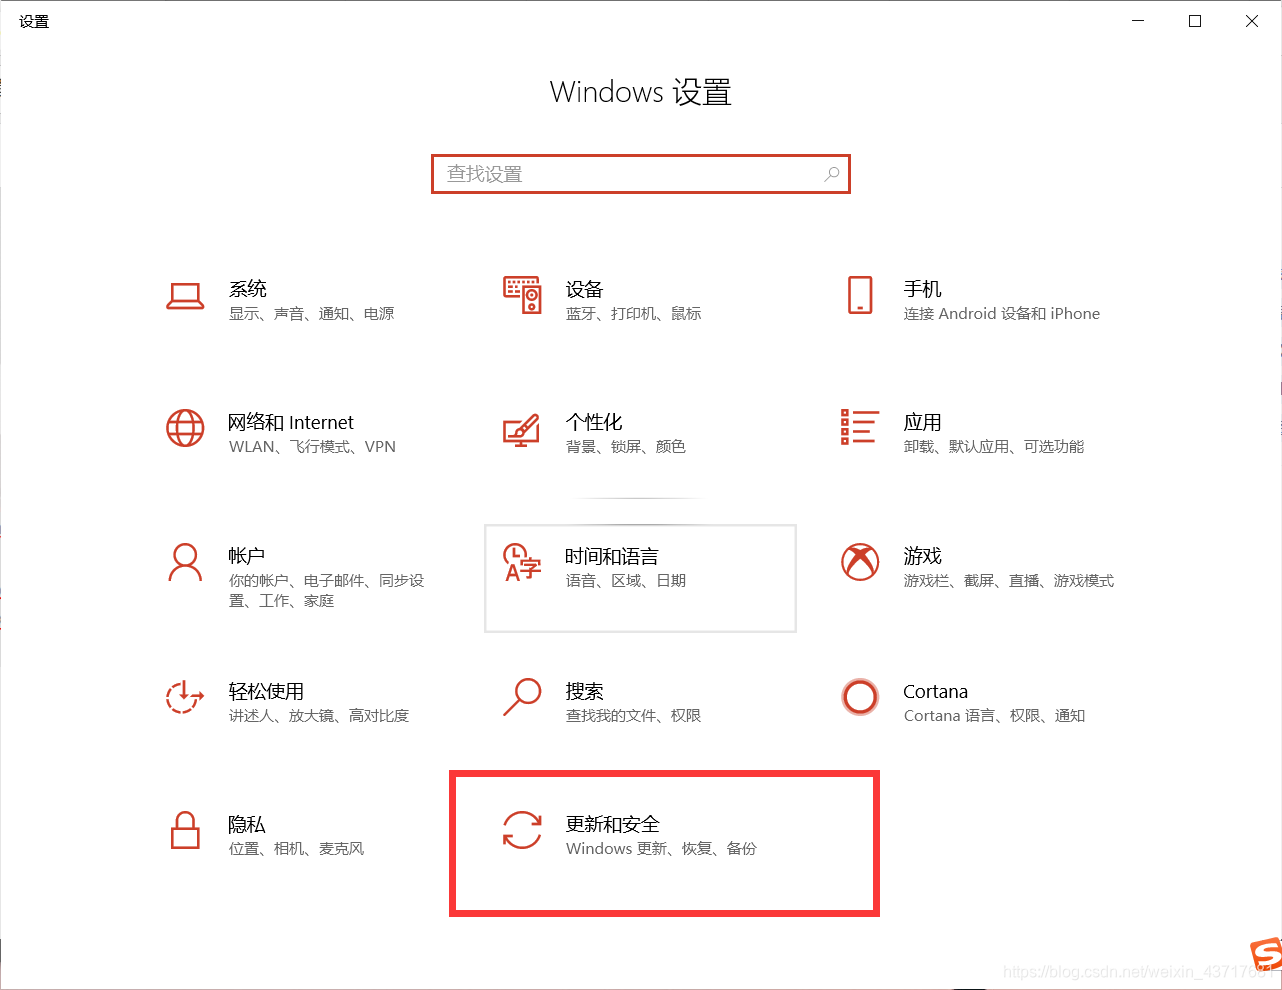Open the 手机 settings title
The width and height of the screenshot is (1282, 990).
[923, 289]
